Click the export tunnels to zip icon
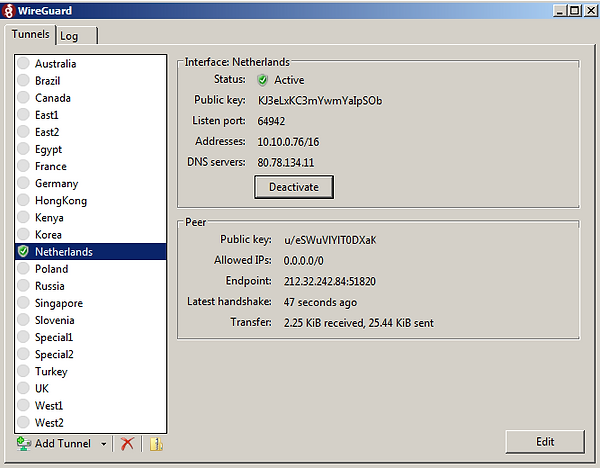Image resolution: width=600 pixels, height=468 pixels. pos(156,444)
